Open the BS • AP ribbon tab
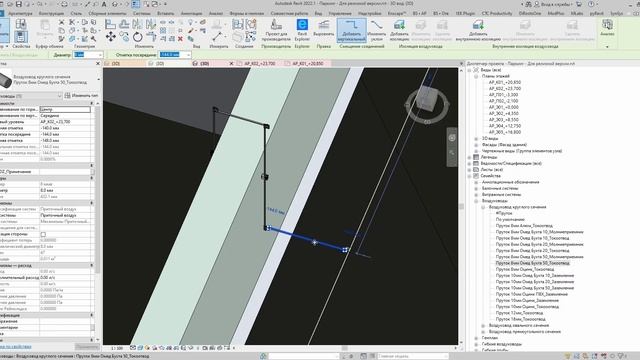 coord(419,13)
